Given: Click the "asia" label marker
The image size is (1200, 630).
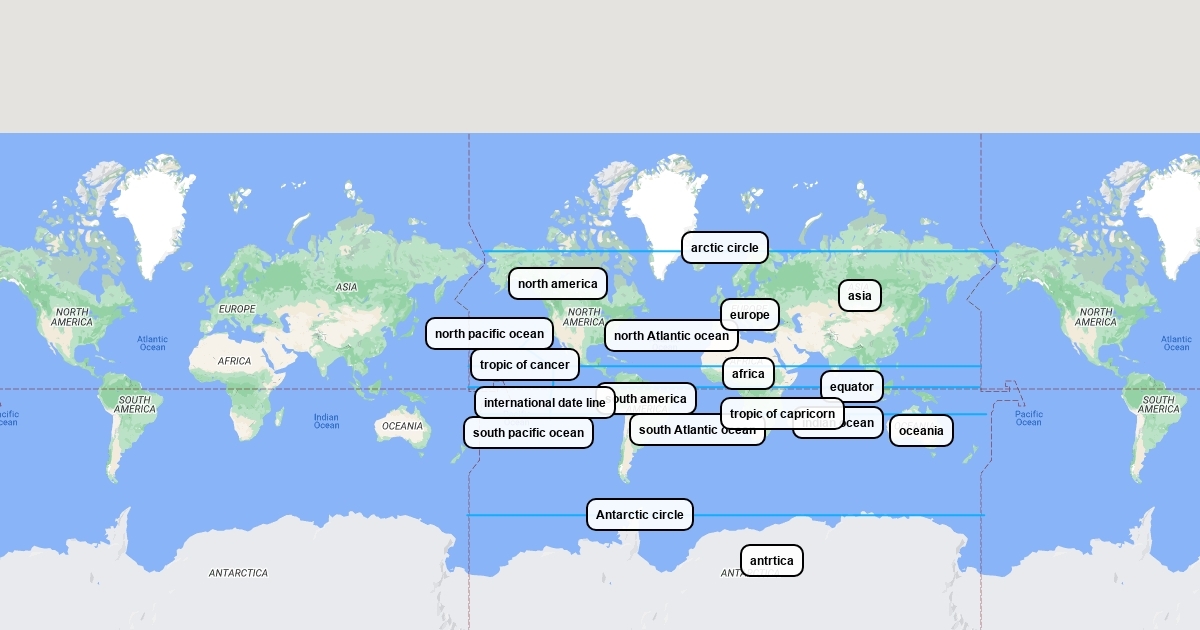Looking at the screenshot, I should (x=859, y=296).
